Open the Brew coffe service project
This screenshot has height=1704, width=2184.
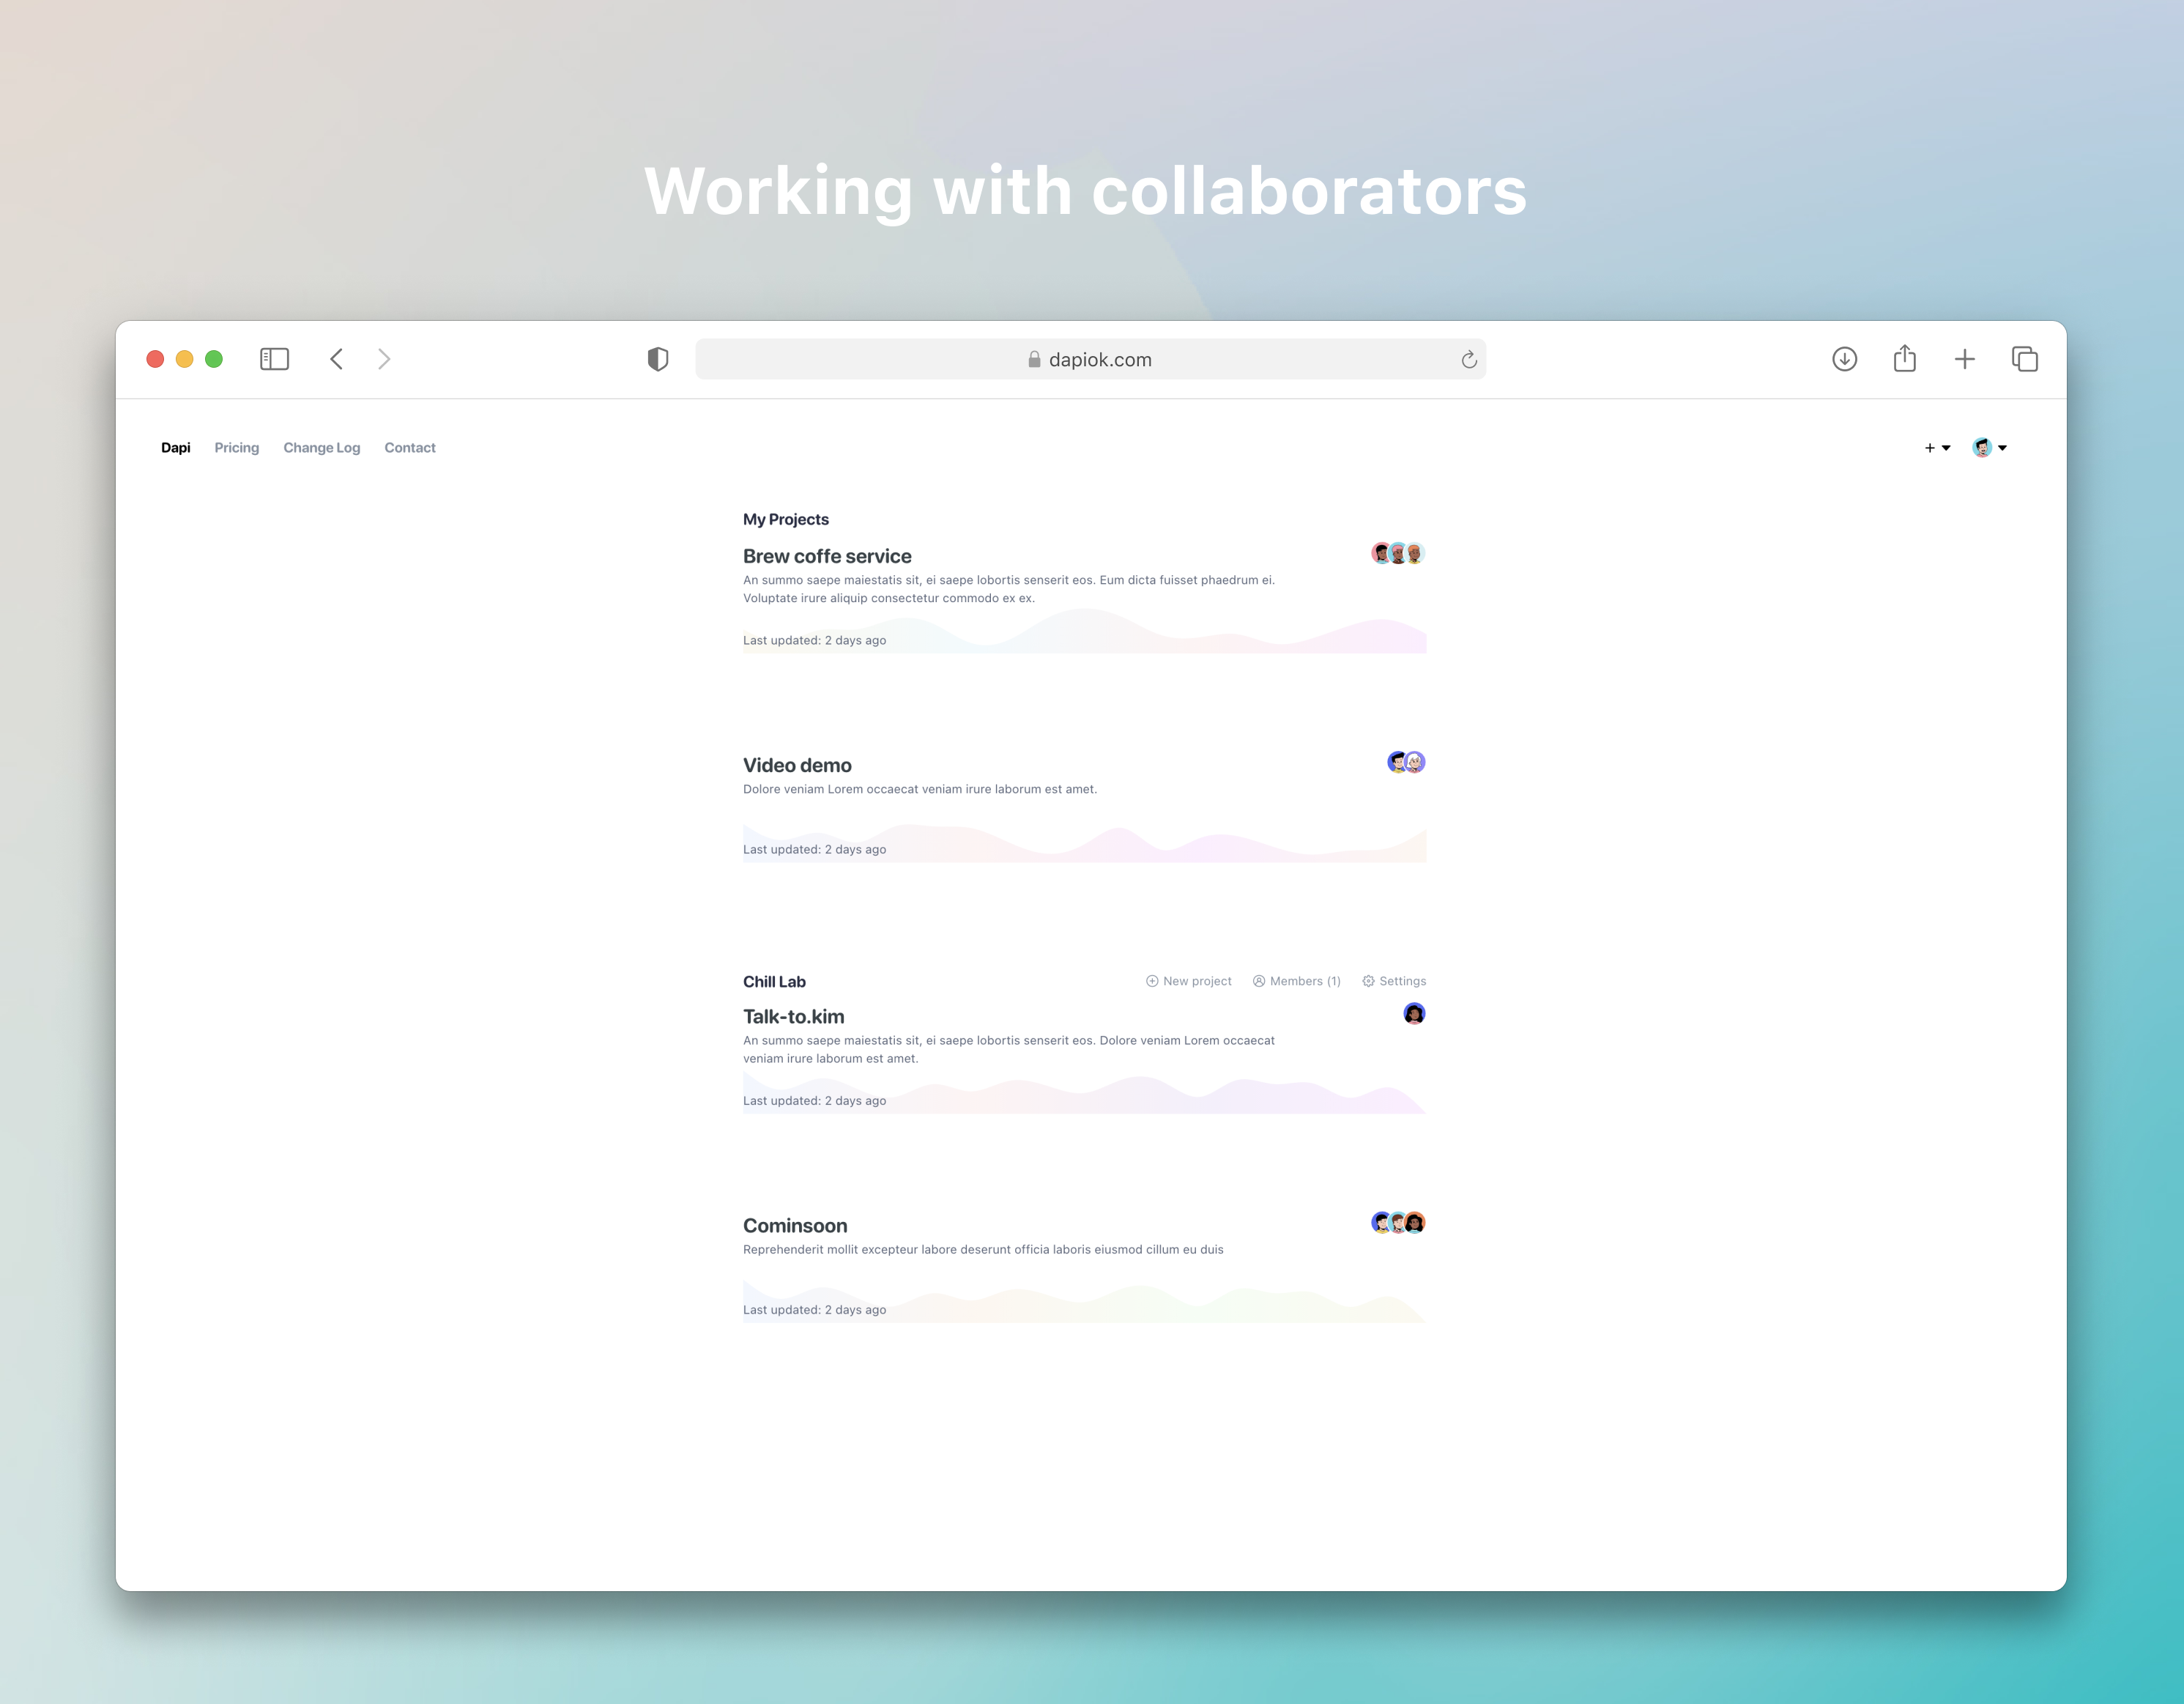pos(826,556)
